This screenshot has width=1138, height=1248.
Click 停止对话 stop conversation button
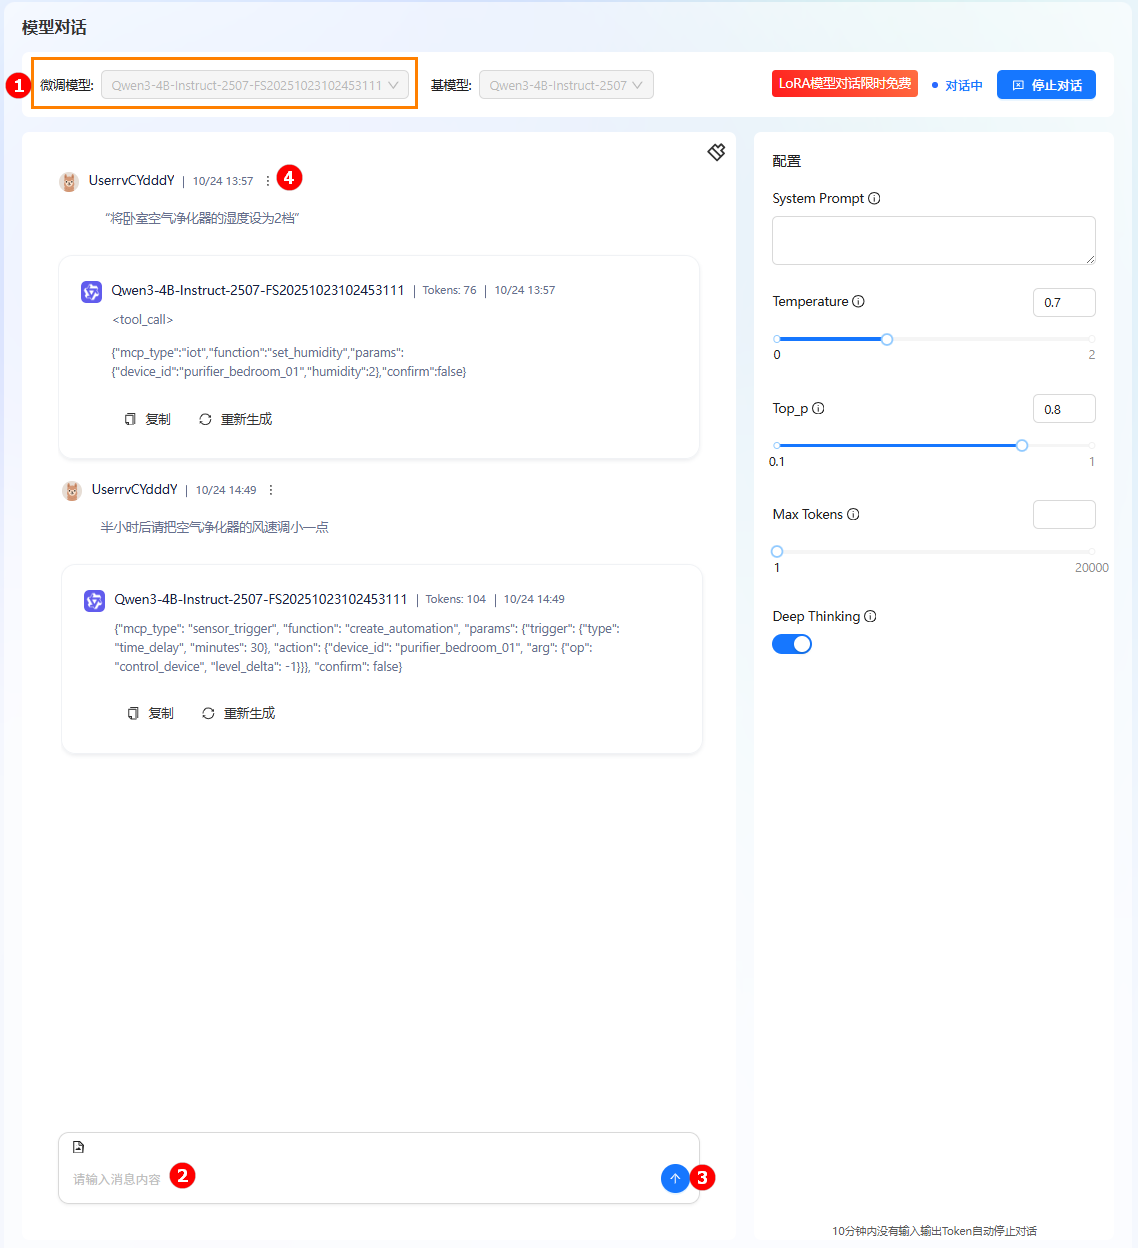[1046, 85]
